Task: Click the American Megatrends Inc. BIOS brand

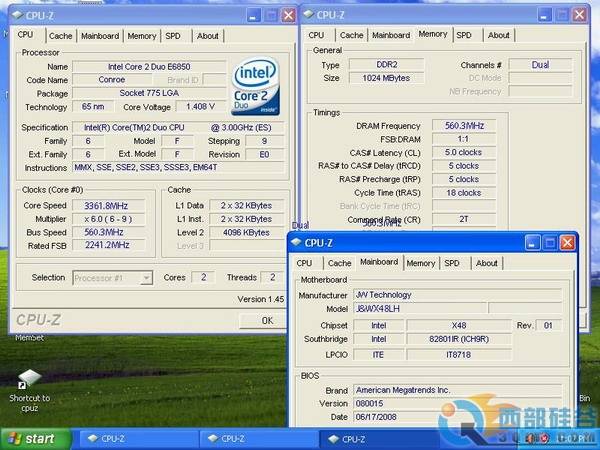Action: click(x=458, y=390)
